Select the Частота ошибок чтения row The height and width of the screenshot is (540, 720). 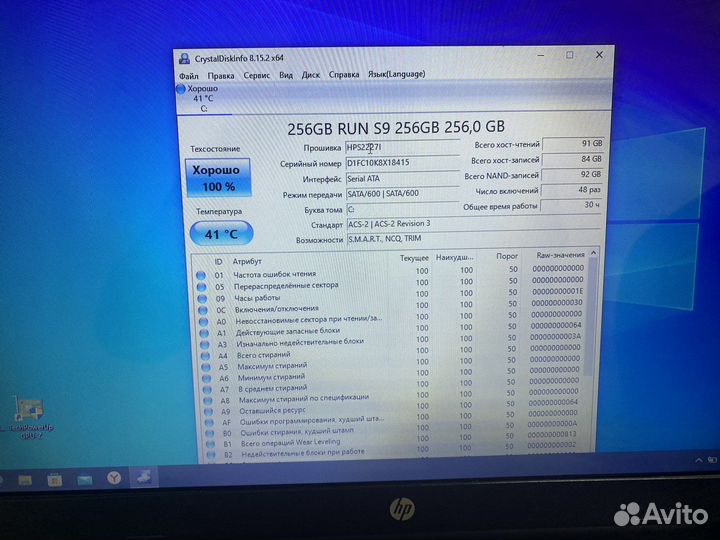(392, 272)
